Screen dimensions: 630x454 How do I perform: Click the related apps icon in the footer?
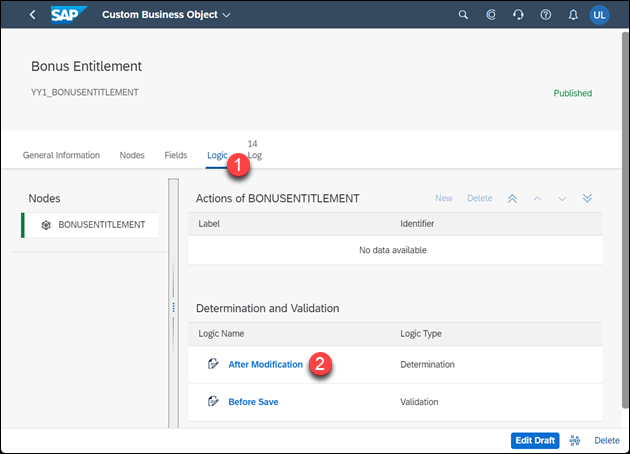[575, 441]
